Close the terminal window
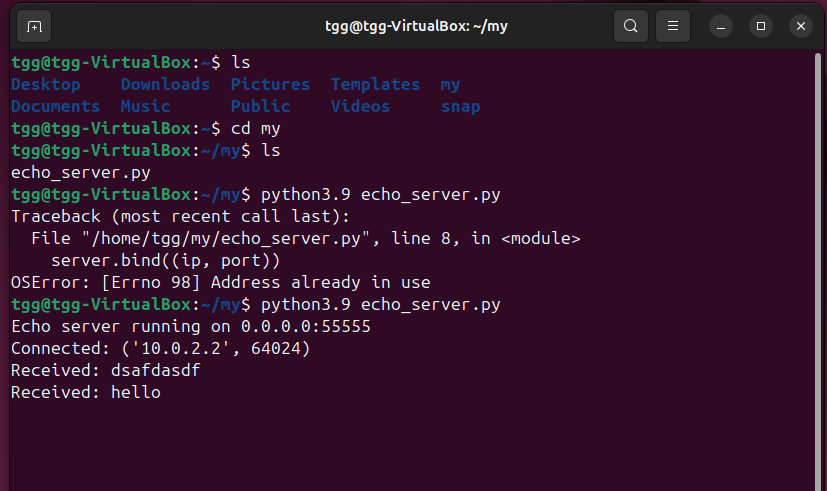Image resolution: width=827 pixels, height=491 pixels. (801, 26)
